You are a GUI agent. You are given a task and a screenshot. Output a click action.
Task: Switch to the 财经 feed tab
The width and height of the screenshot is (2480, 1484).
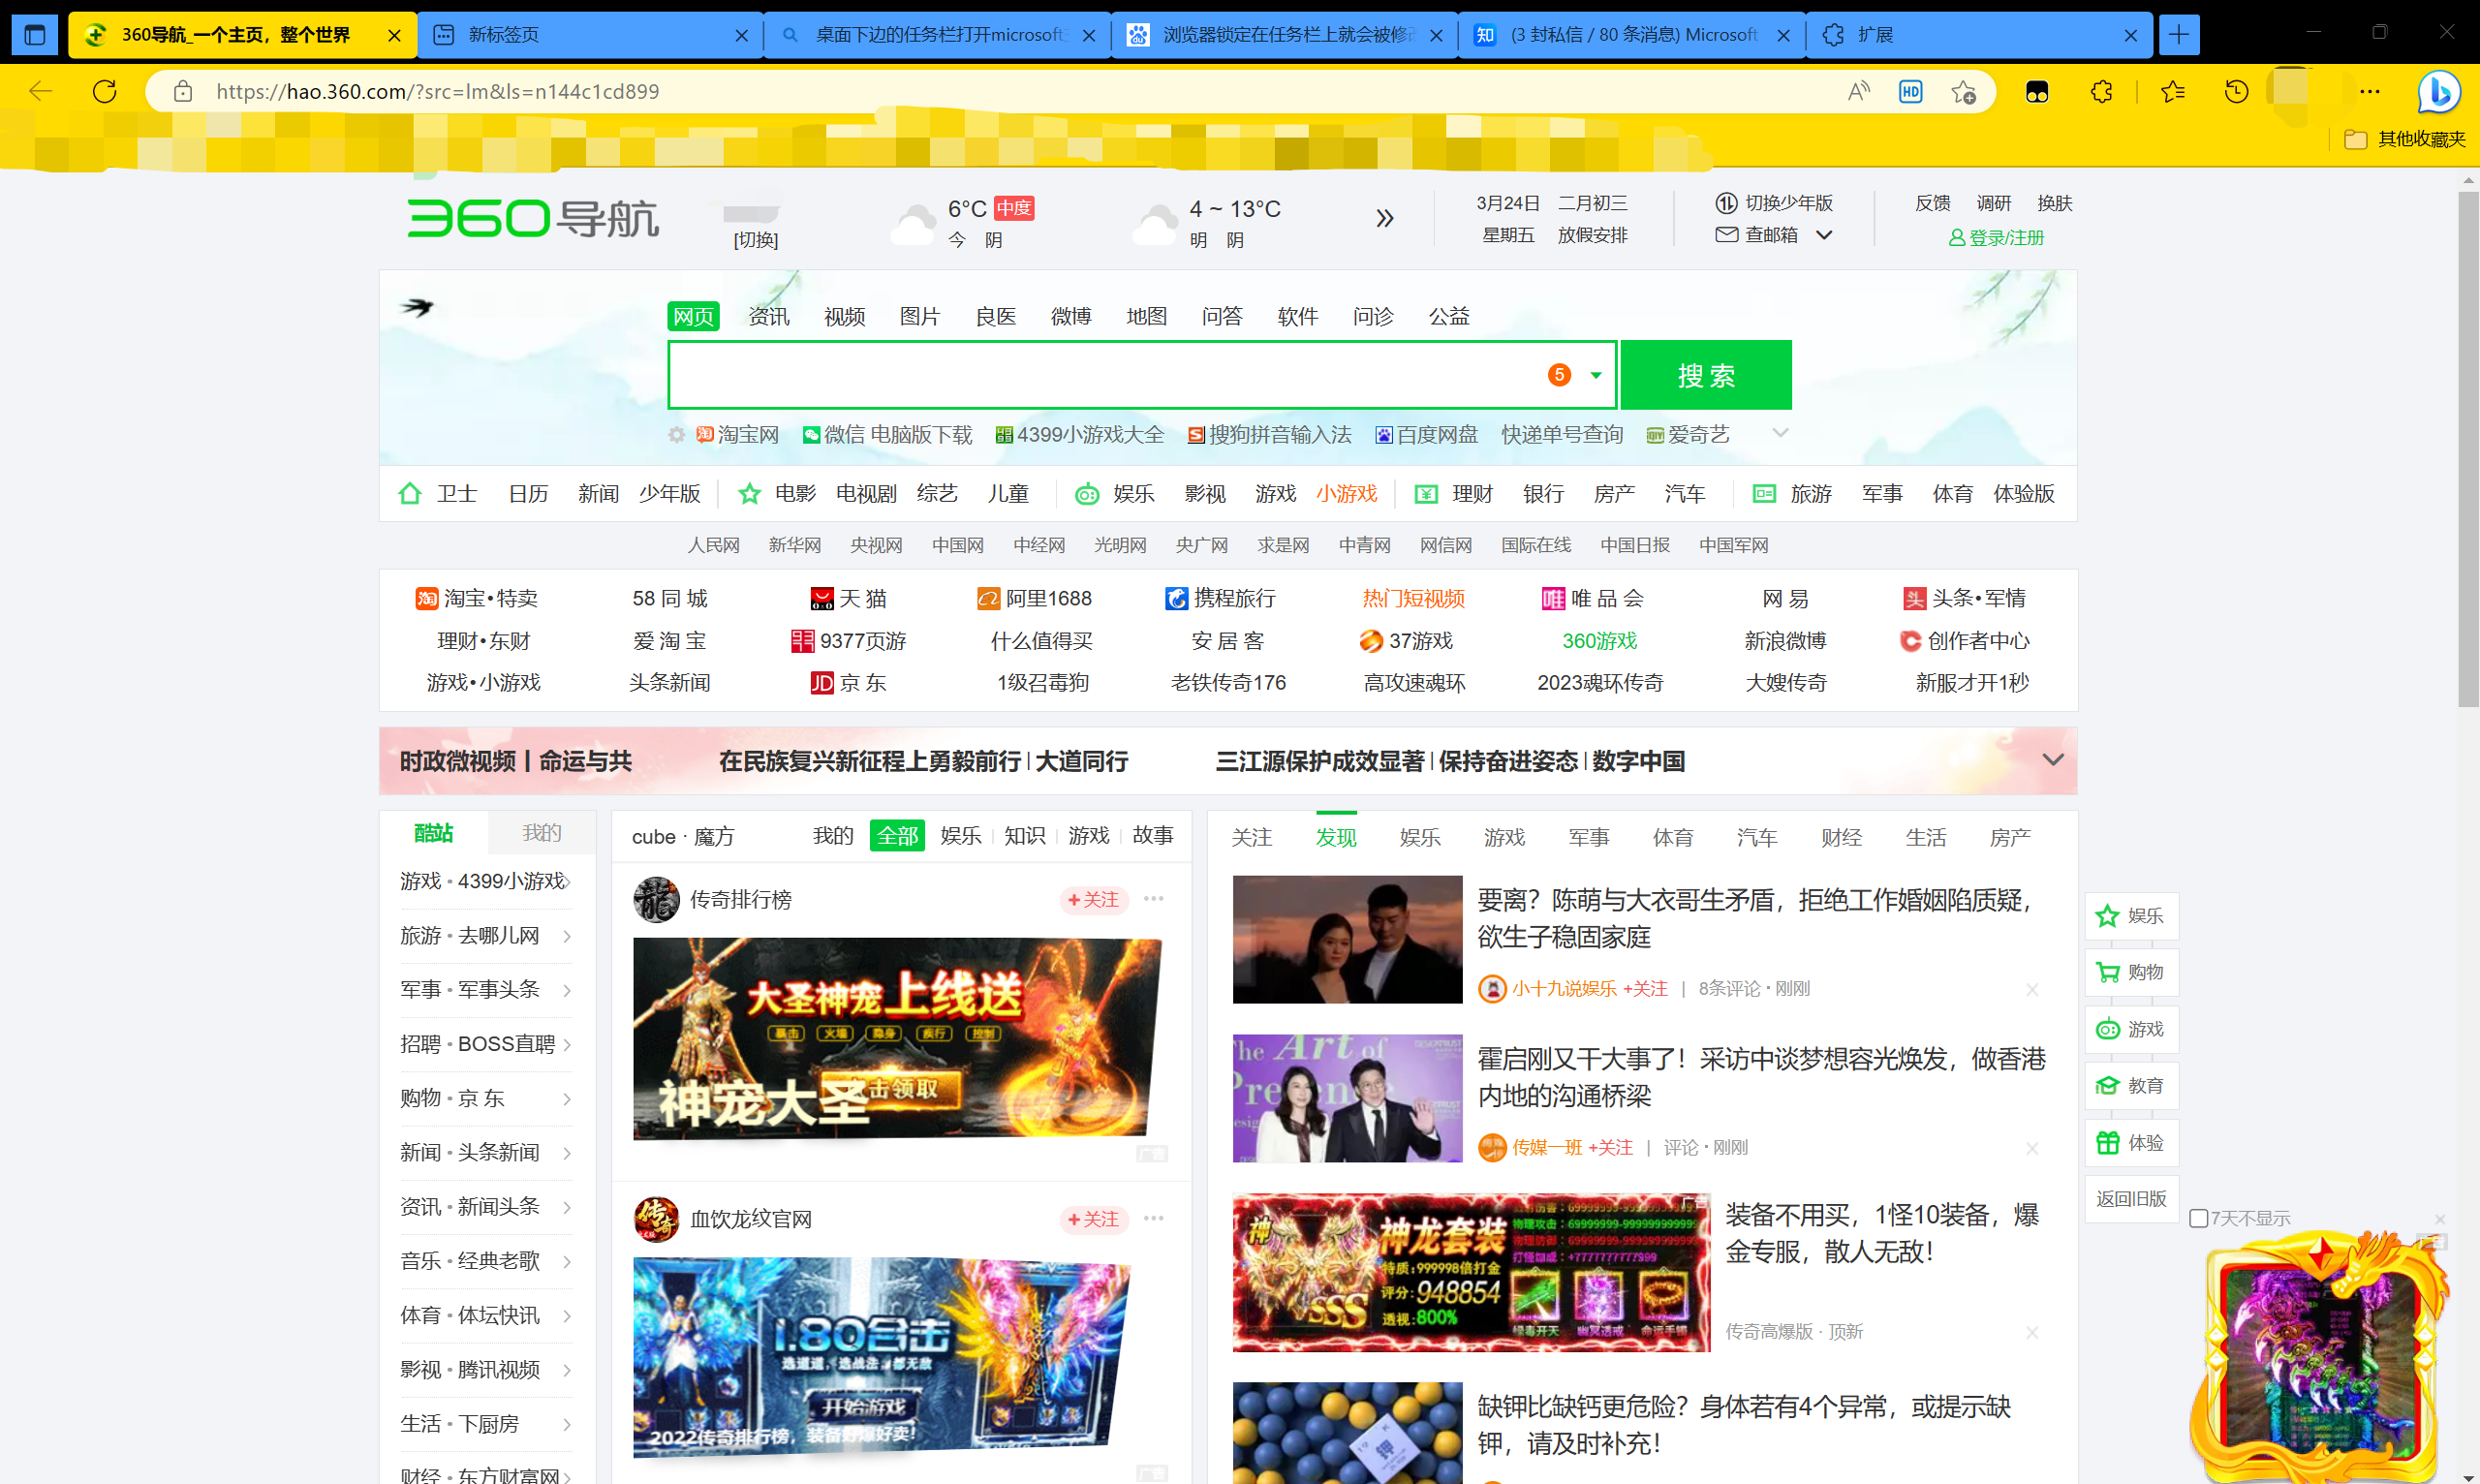point(1841,837)
